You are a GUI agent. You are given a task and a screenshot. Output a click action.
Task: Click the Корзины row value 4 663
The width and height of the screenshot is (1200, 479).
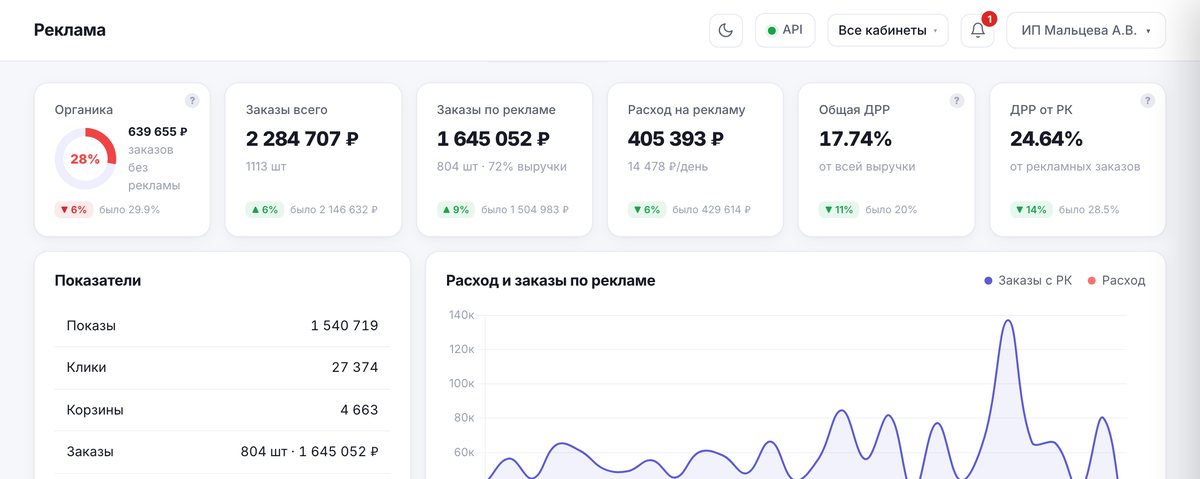pos(359,410)
